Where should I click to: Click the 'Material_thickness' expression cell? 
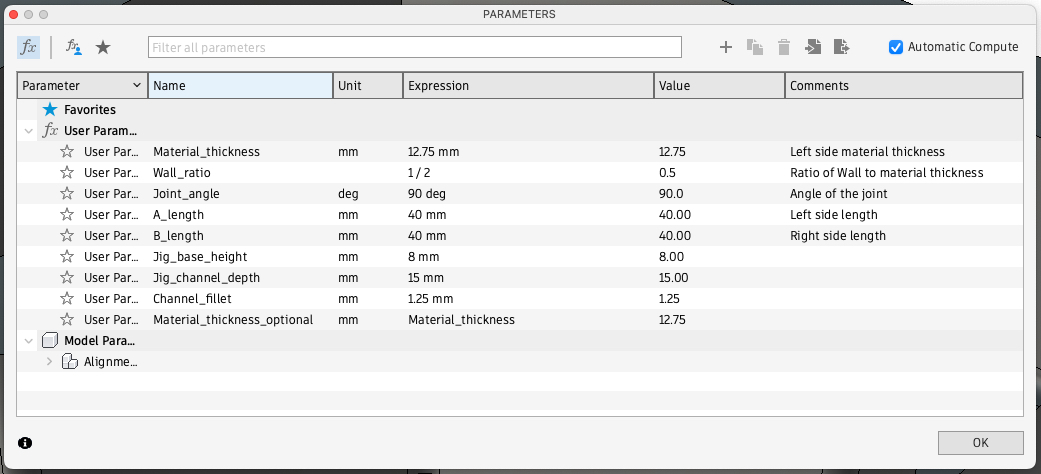click(528, 319)
